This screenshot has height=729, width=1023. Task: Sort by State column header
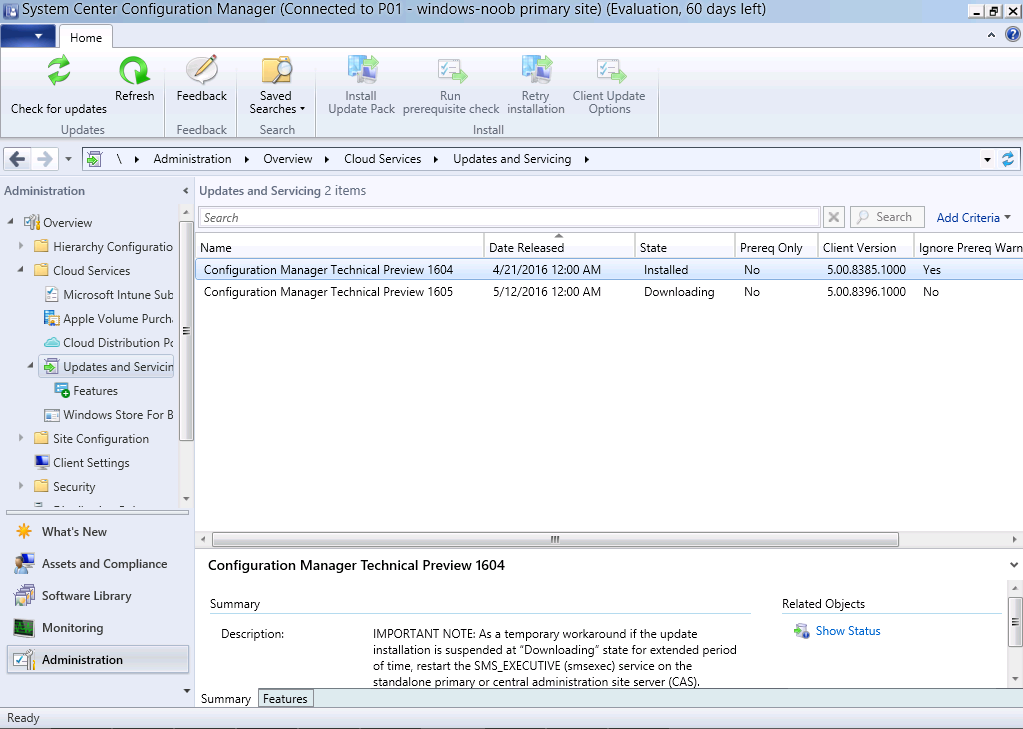[684, 247]
